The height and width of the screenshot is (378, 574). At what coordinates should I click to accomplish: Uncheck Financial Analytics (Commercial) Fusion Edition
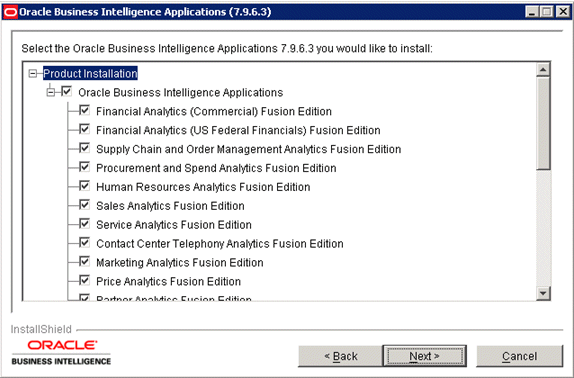[85, 110]
